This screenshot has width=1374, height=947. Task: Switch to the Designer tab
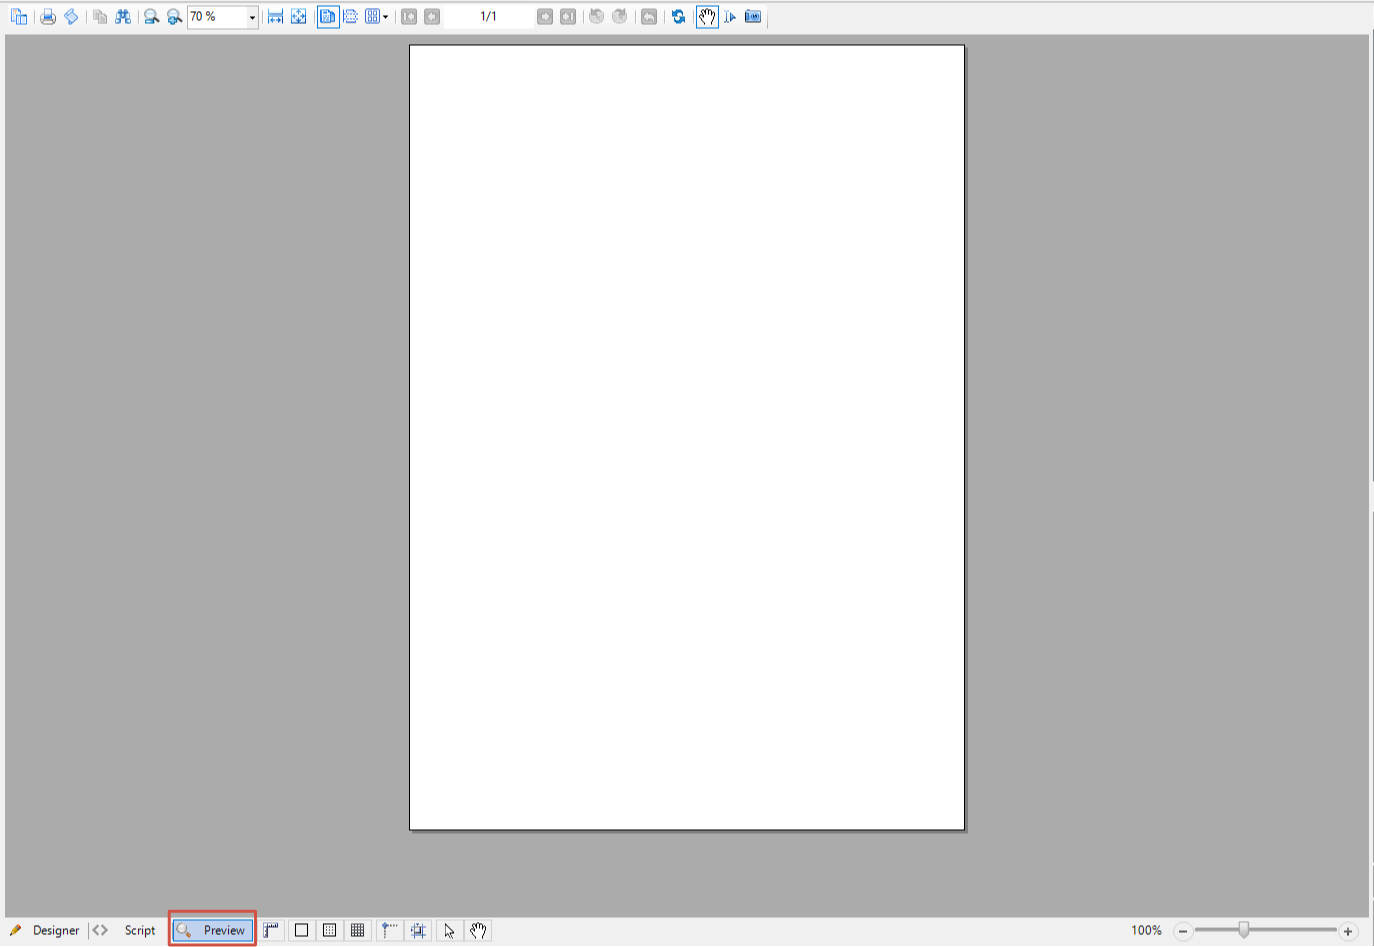[x=45, y=930]
